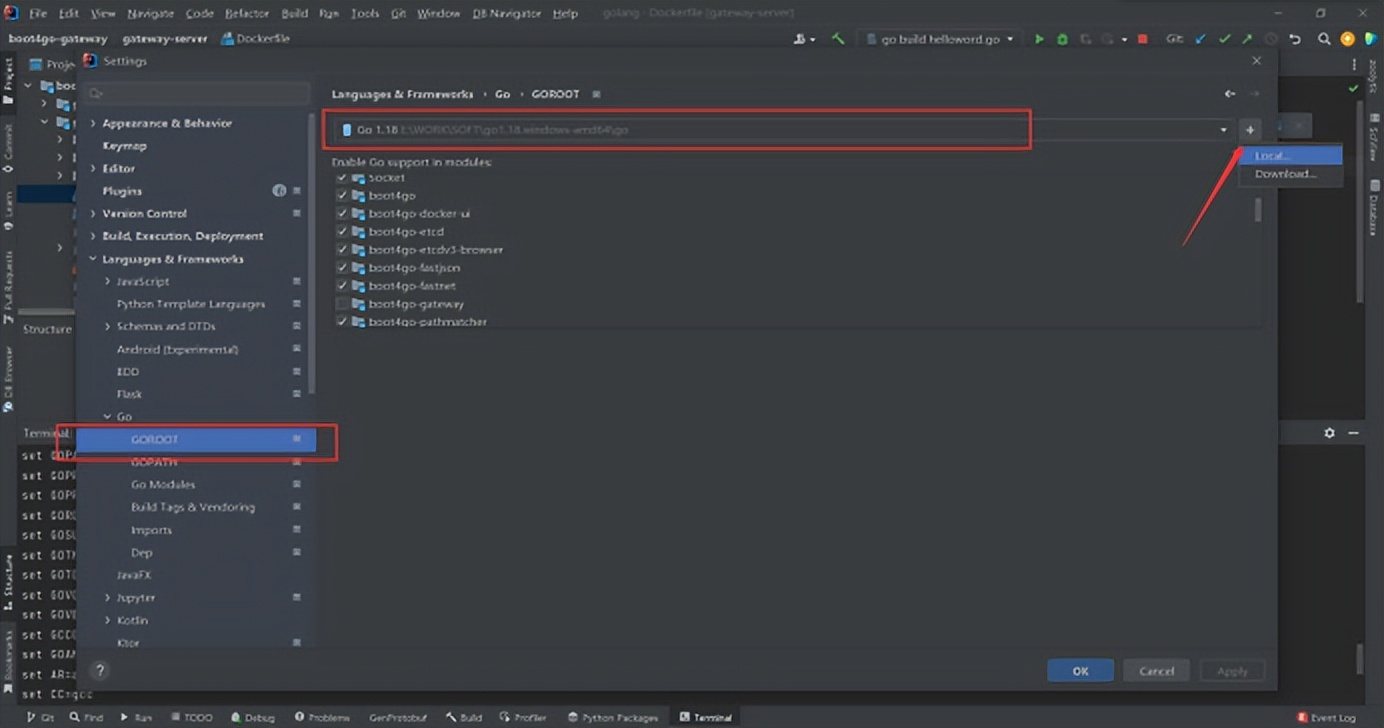Click the back arrow in Settings header

[x=1230, y=93]
